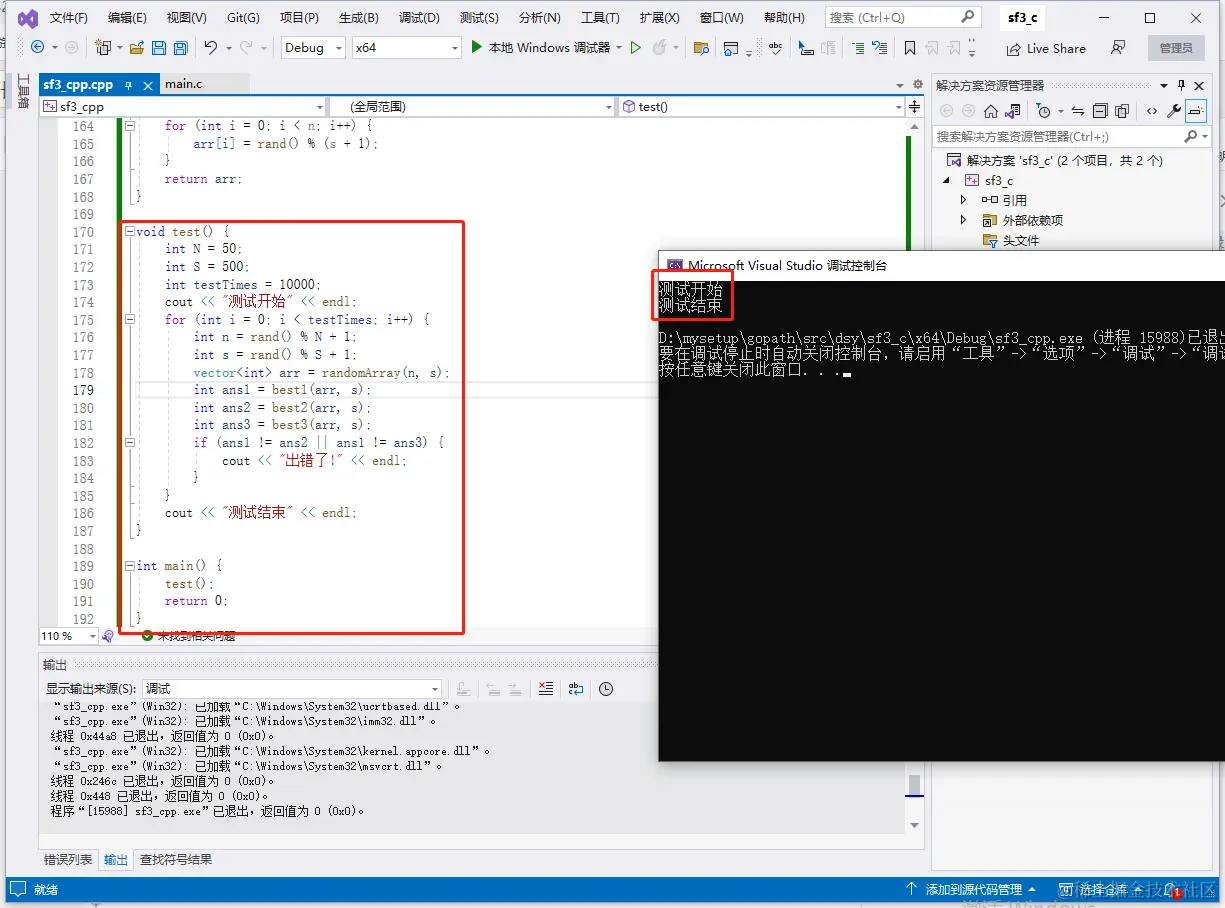The width and height of the screenshot is (1225, 908).
Task: Click the Open File folder icon
Action: (x=137, y=47)
